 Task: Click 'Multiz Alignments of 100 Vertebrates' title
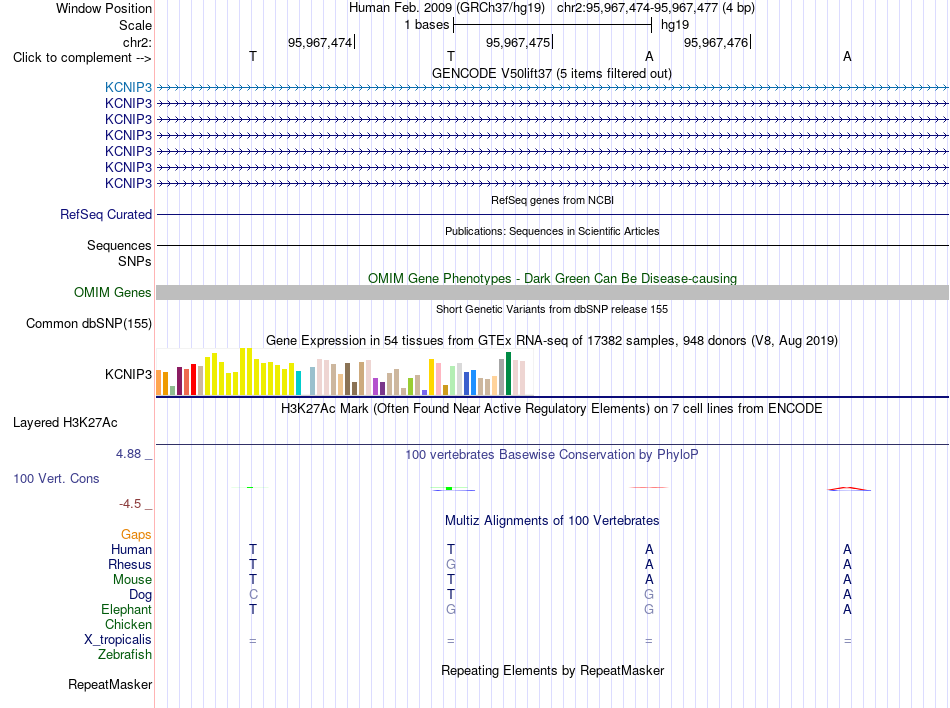click(x=552, y=520)
